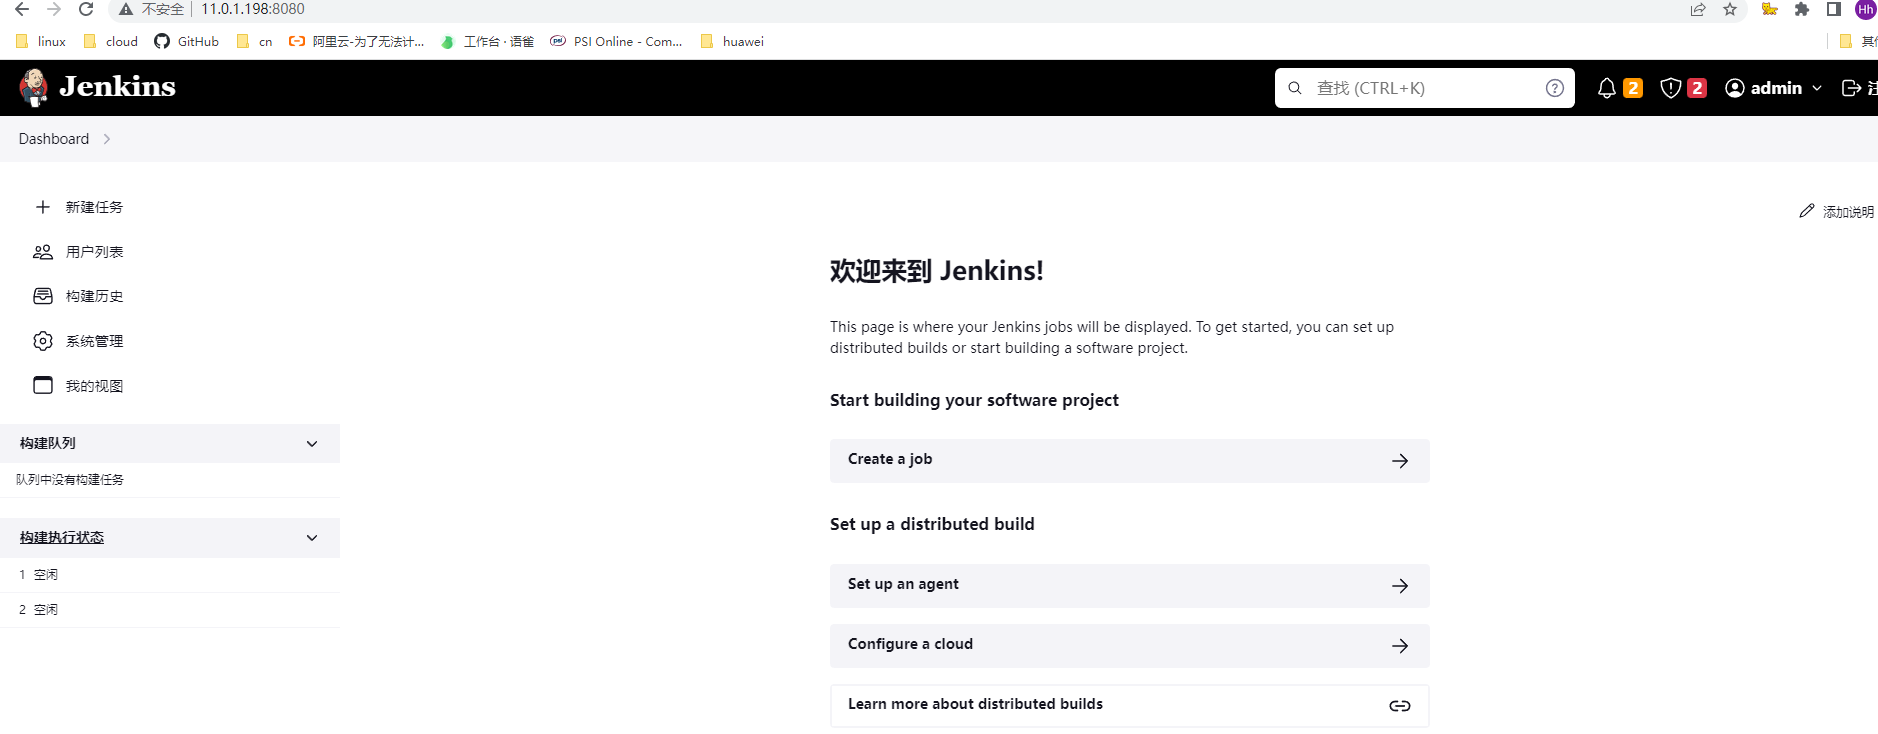Open search help question mark icon
This screenshot has width=1878, height=734.
pyautogui.click(x=1554, y=88)
